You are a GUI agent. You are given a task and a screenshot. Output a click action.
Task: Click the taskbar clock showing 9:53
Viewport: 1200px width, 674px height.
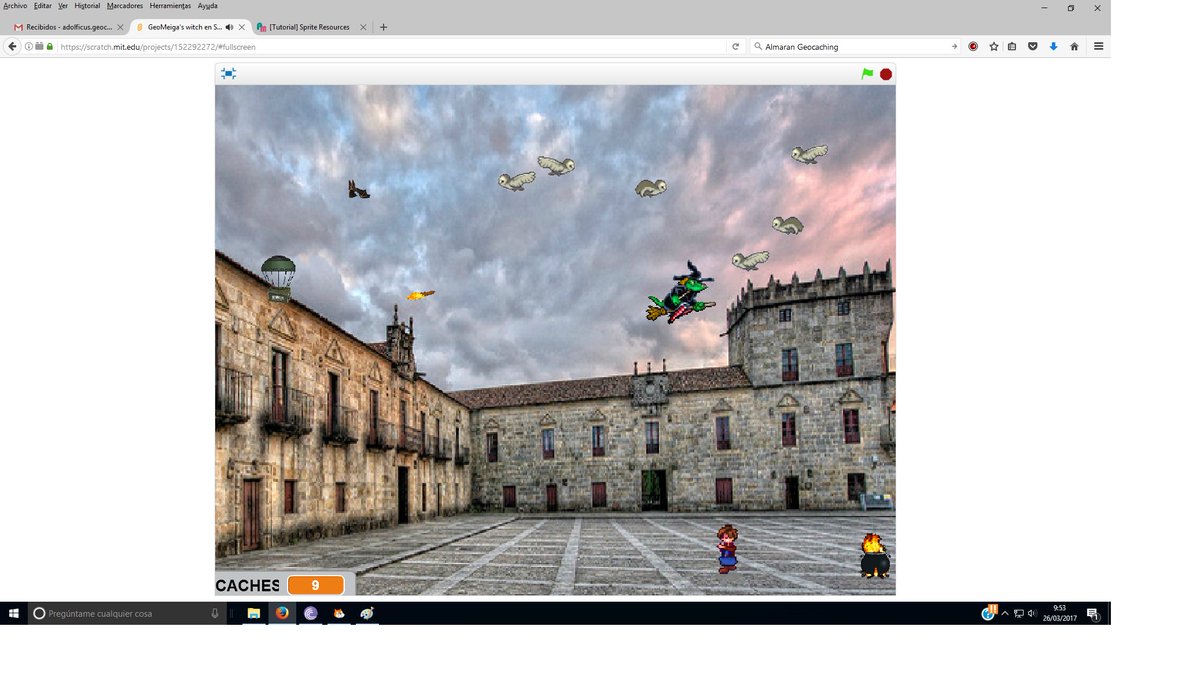point(1059,613)
